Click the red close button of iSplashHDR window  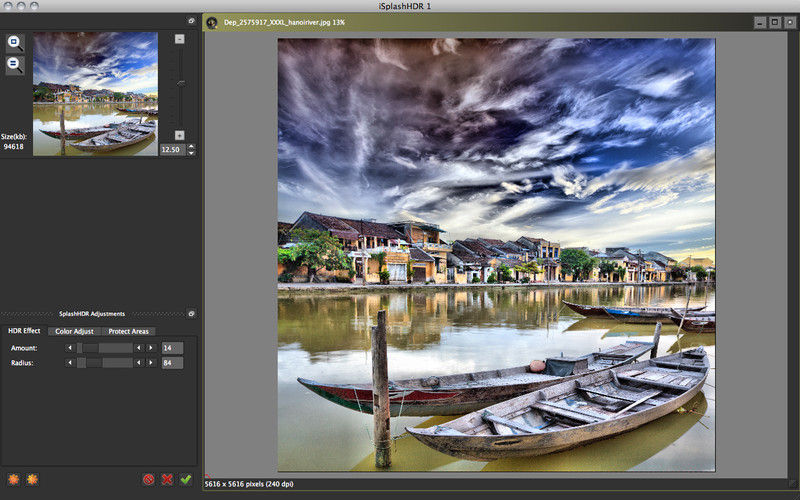point(8,6)
